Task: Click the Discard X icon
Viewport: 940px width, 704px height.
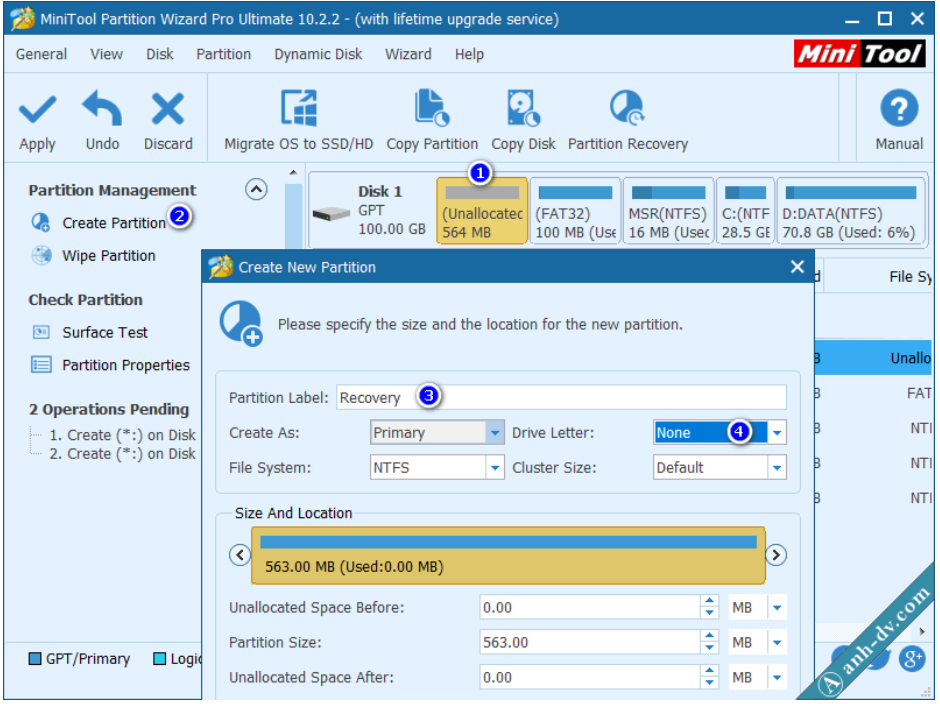Action: coord(168,109)
